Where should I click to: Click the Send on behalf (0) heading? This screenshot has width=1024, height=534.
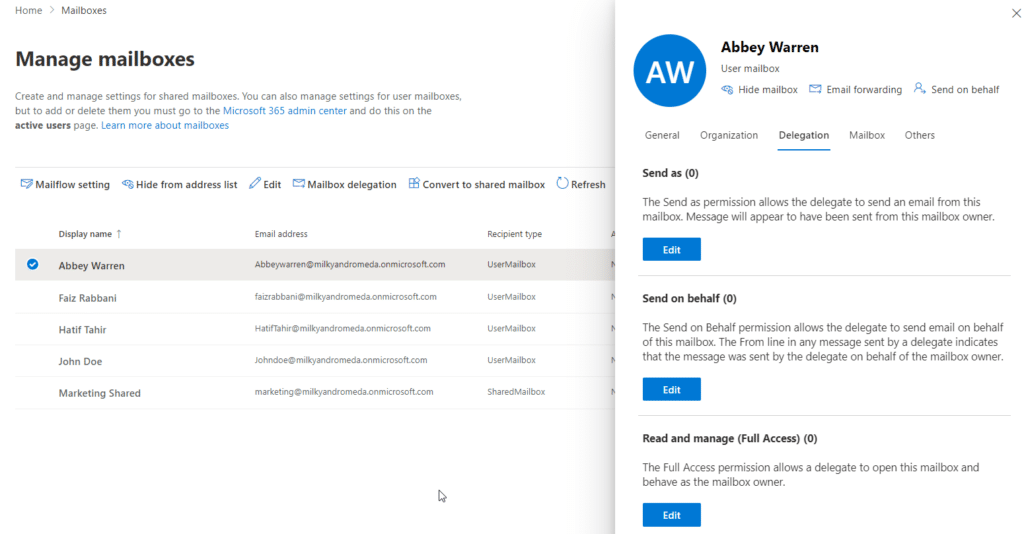coord(689,298)
